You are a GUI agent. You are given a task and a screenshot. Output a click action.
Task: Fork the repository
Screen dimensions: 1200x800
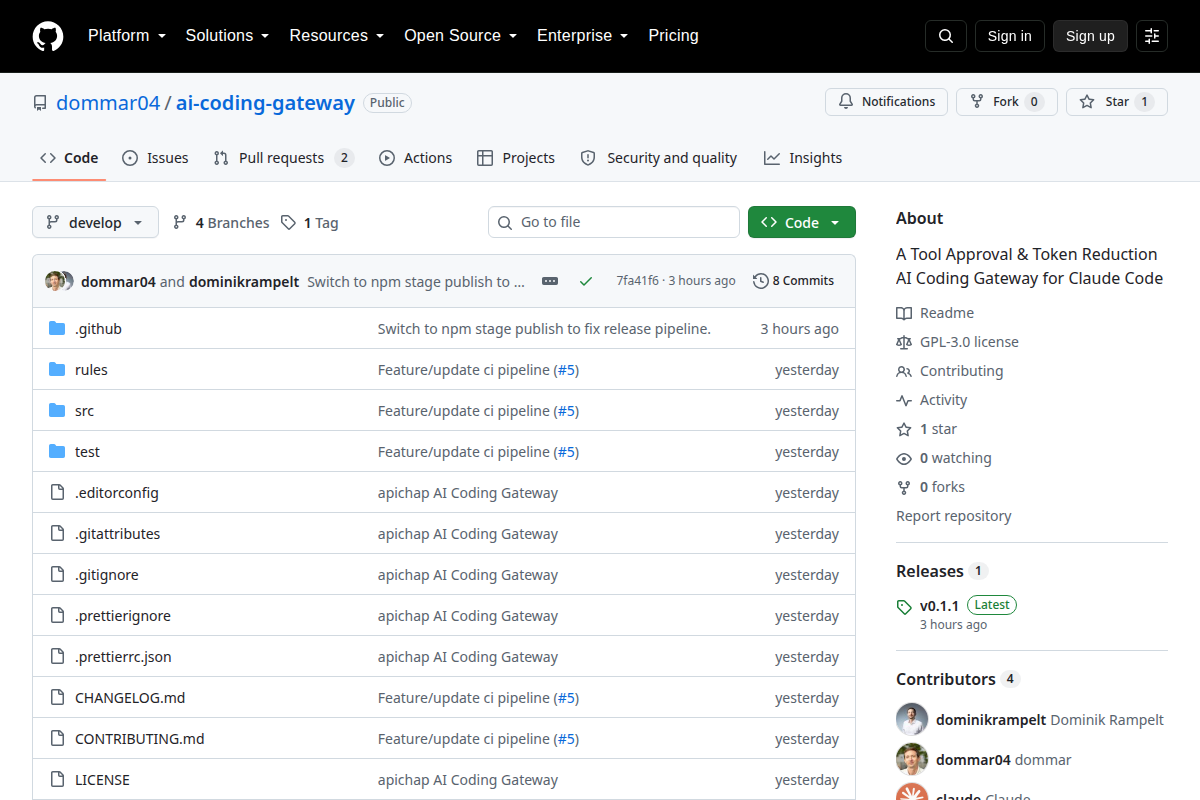tap(1006, 102)
